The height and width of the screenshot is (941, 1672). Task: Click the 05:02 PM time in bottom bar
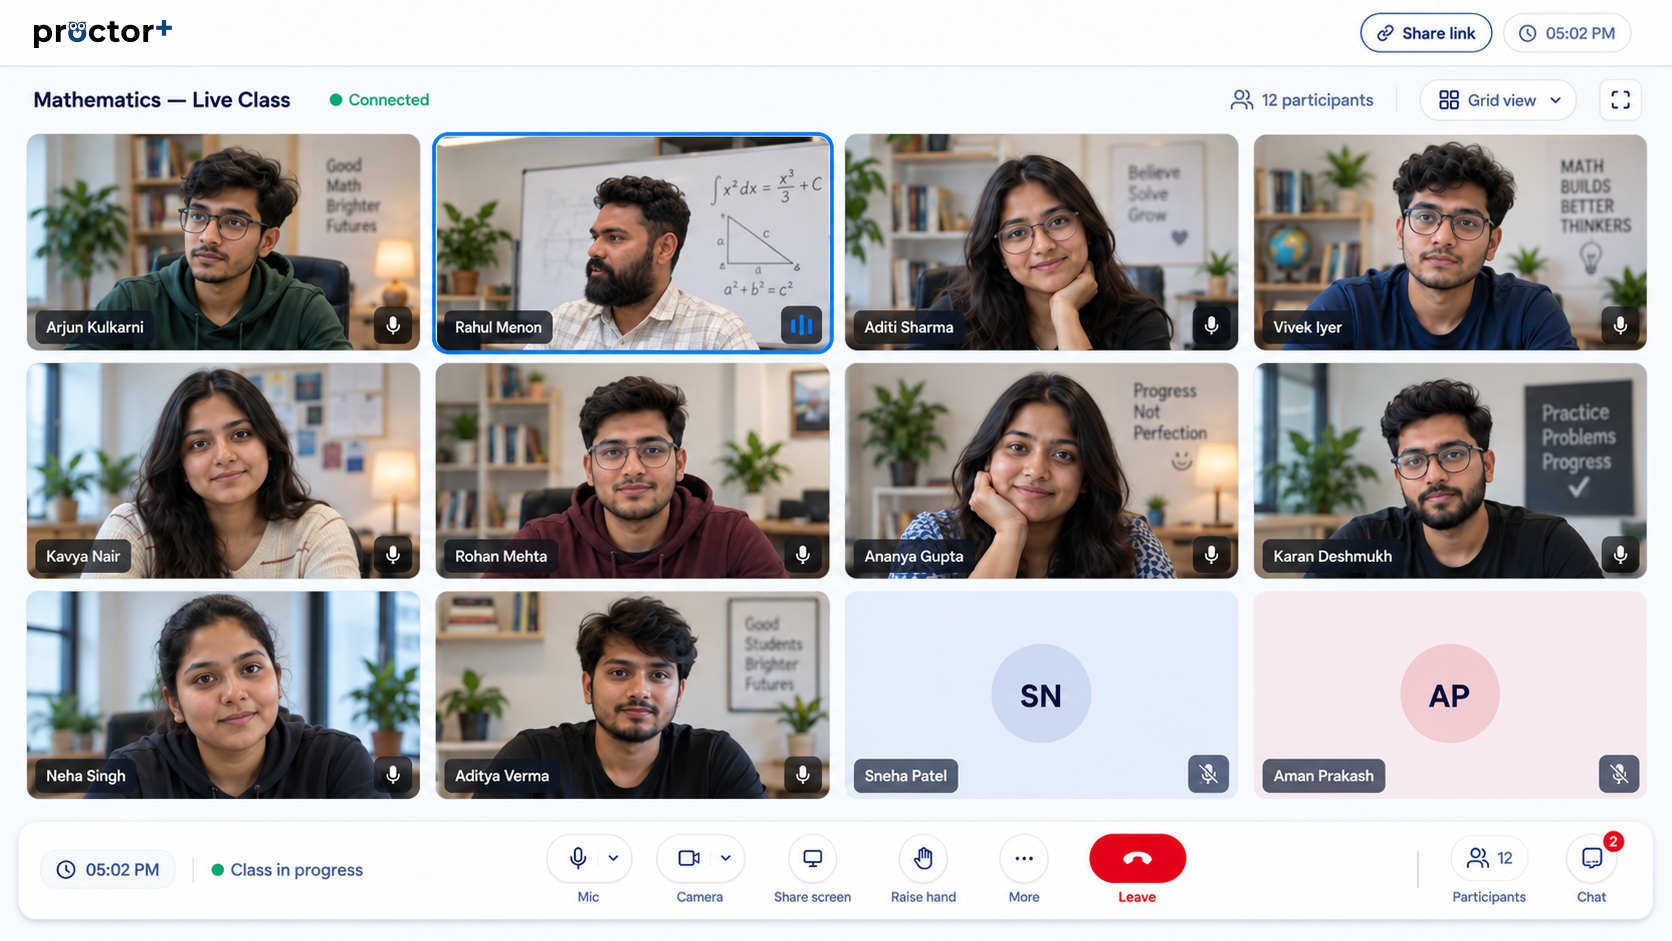[108, 870]
